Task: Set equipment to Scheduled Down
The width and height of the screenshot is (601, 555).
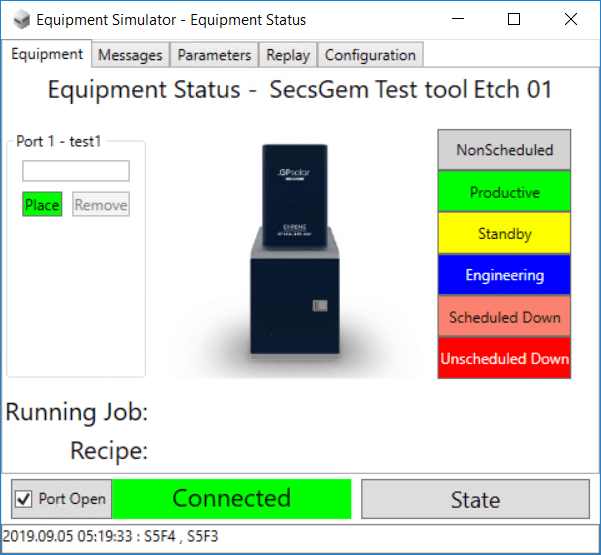Action: pyautogui.click(x=504, y=317)
